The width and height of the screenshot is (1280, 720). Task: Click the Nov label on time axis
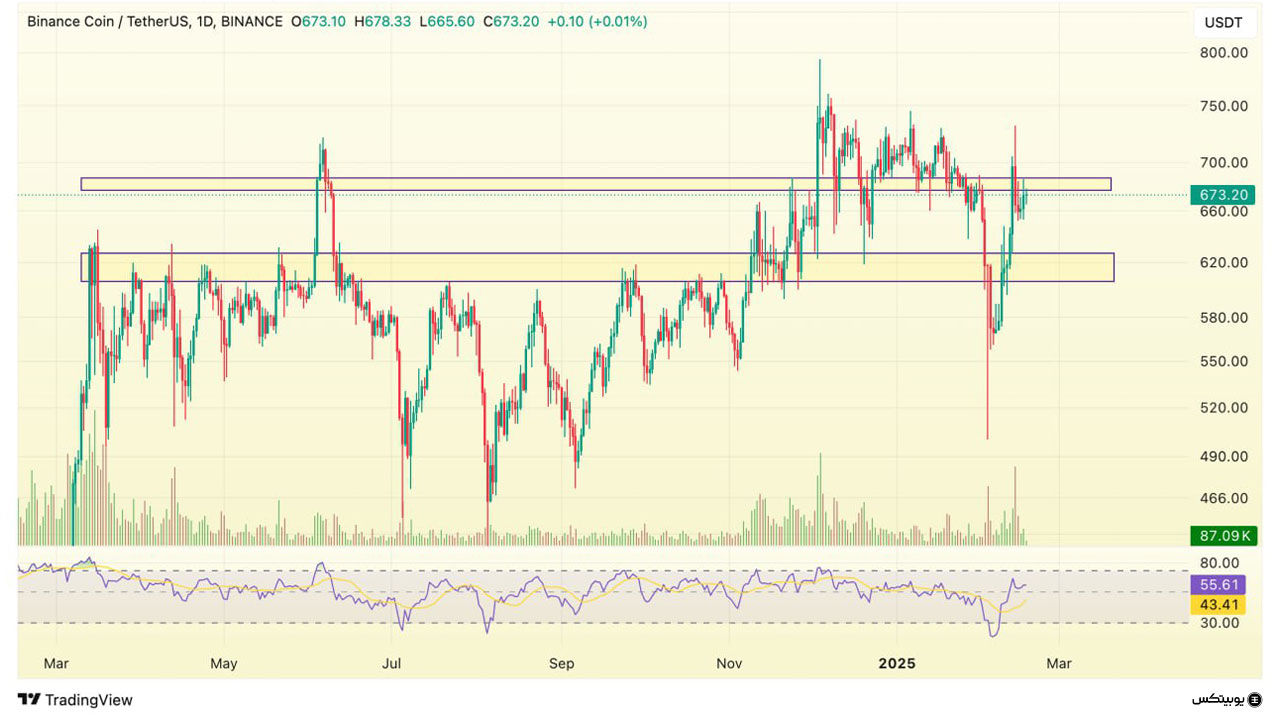coord(729,663)
